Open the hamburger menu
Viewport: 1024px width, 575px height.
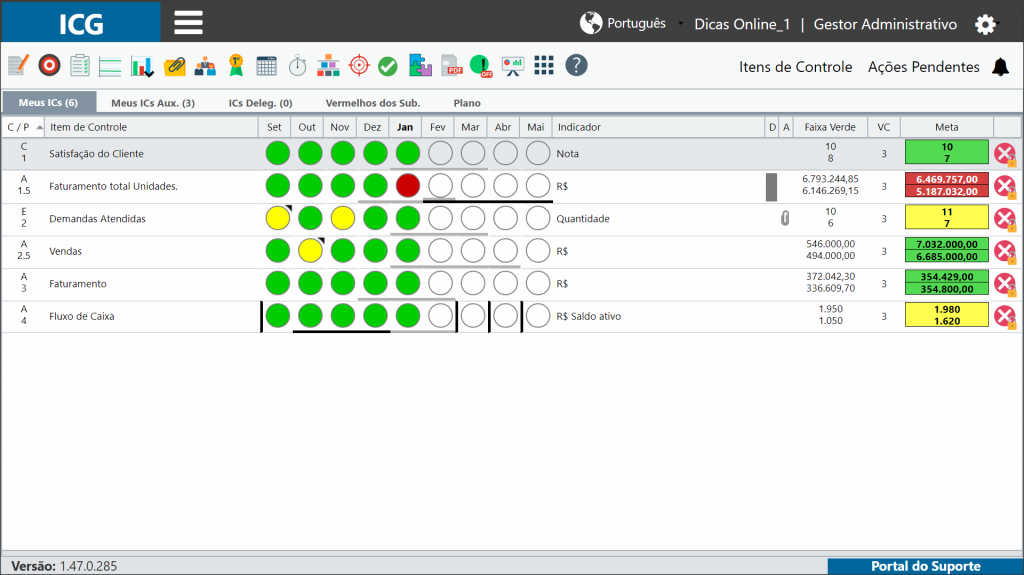[x=188, y=23]
